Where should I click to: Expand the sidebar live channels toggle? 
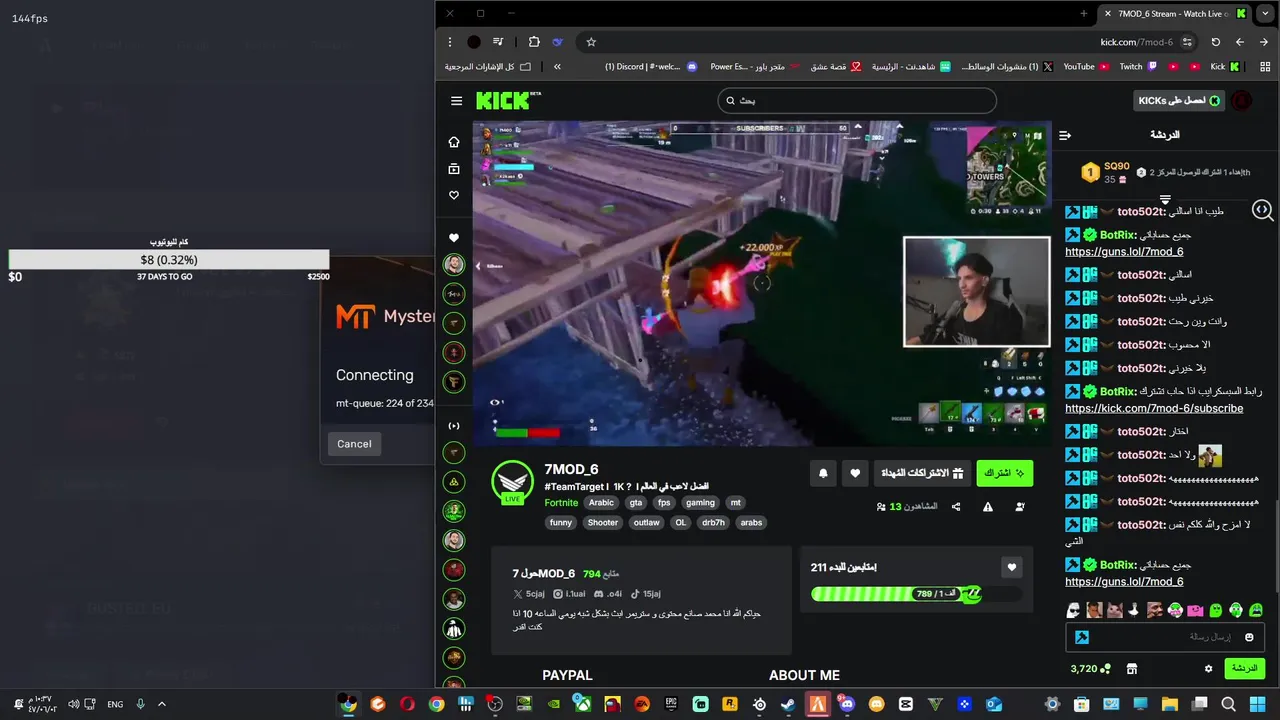[454, 426]
